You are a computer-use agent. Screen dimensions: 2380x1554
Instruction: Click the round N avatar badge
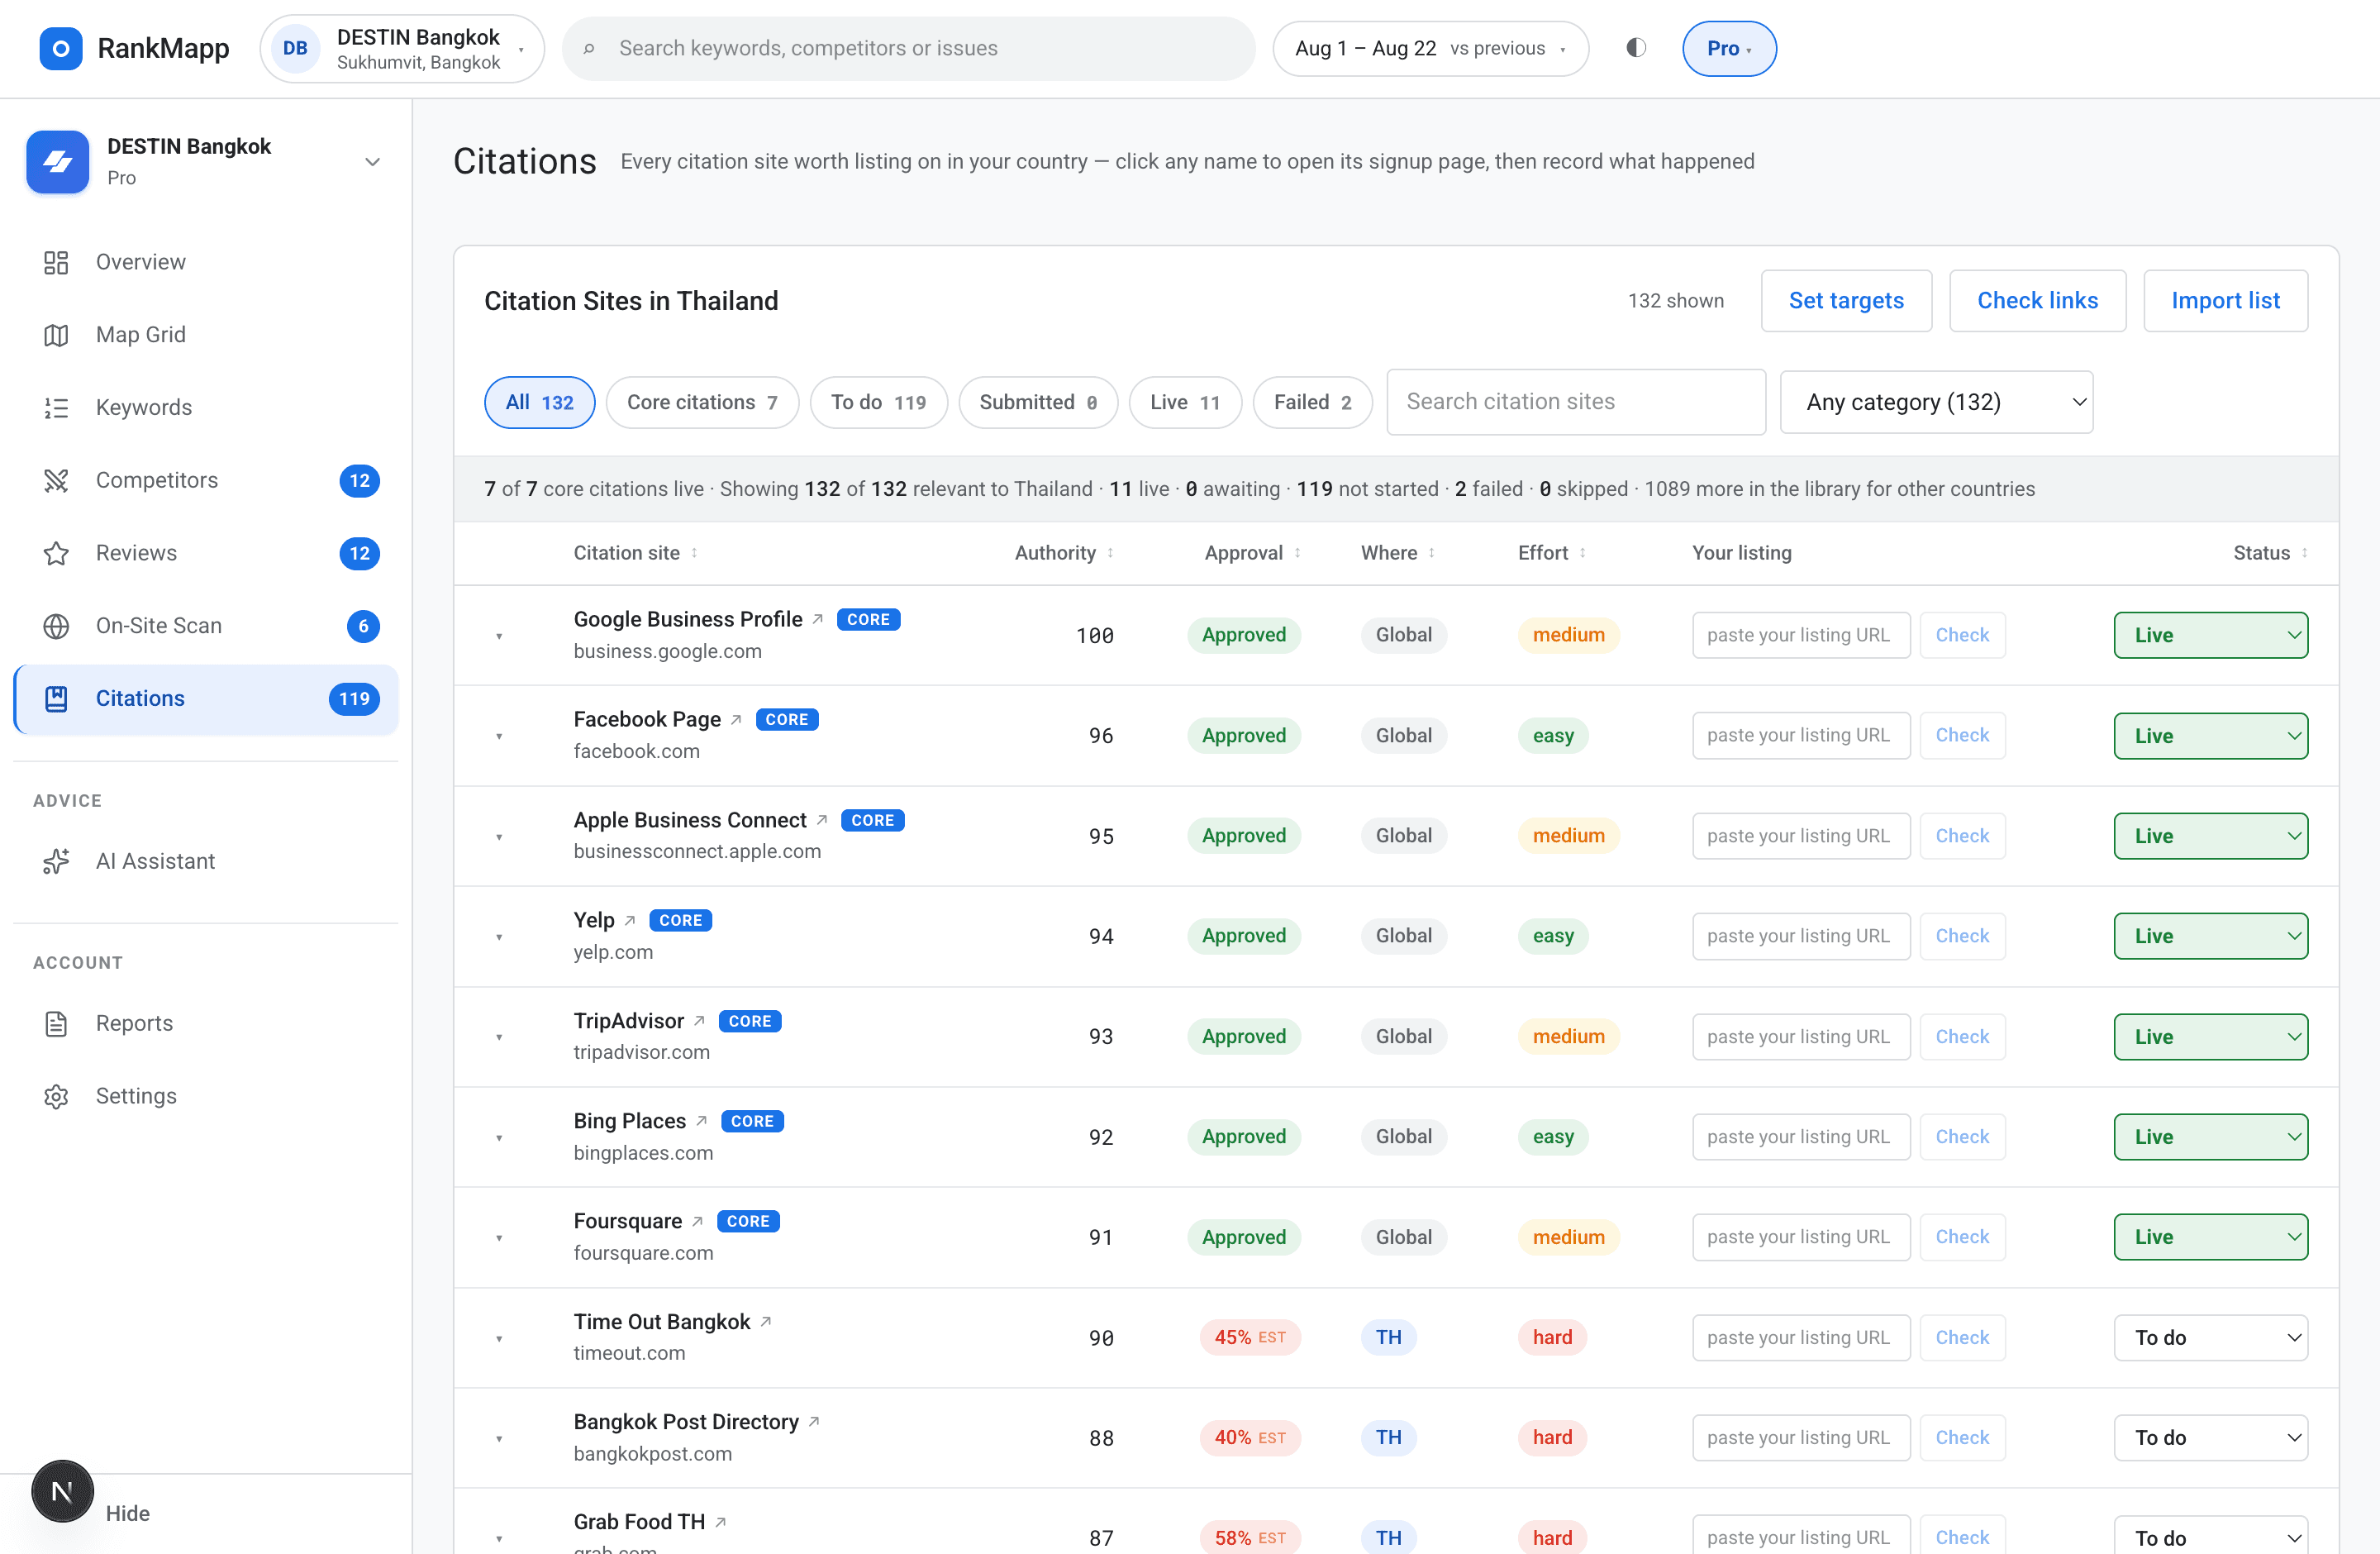(x=62, y=1491)
